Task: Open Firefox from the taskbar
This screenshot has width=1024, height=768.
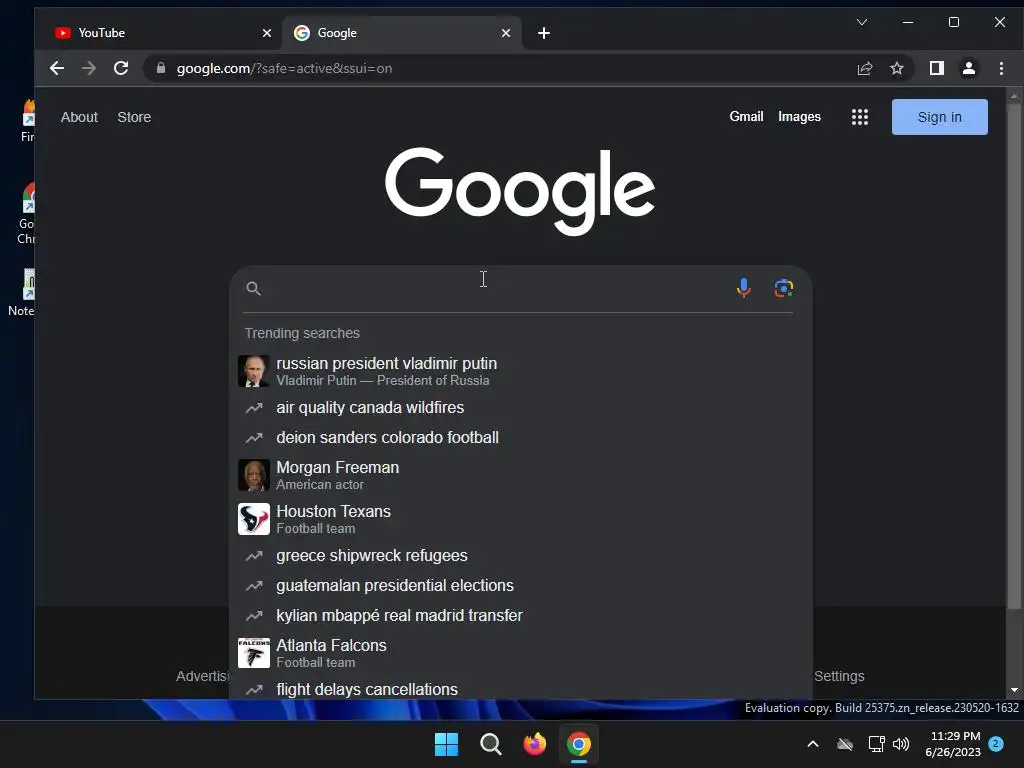Action: pyautogui.click(x=535, y=744)
